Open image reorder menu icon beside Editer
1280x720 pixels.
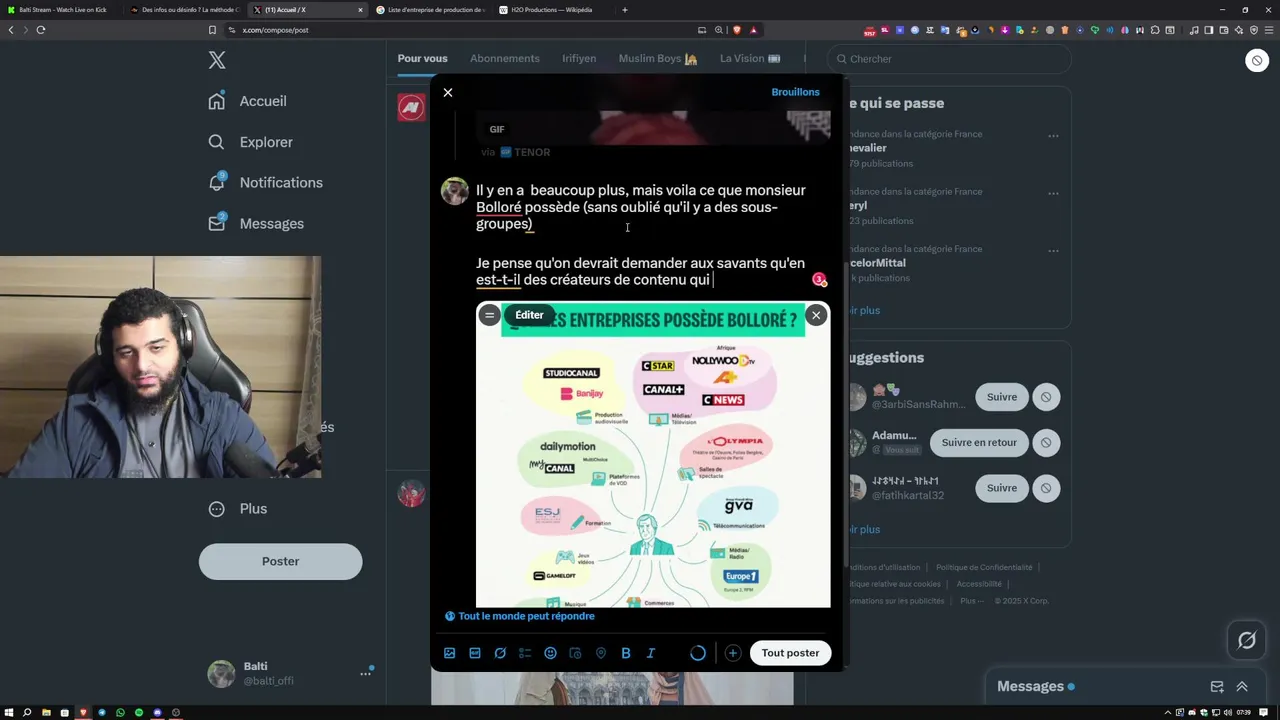coord(489,315)
